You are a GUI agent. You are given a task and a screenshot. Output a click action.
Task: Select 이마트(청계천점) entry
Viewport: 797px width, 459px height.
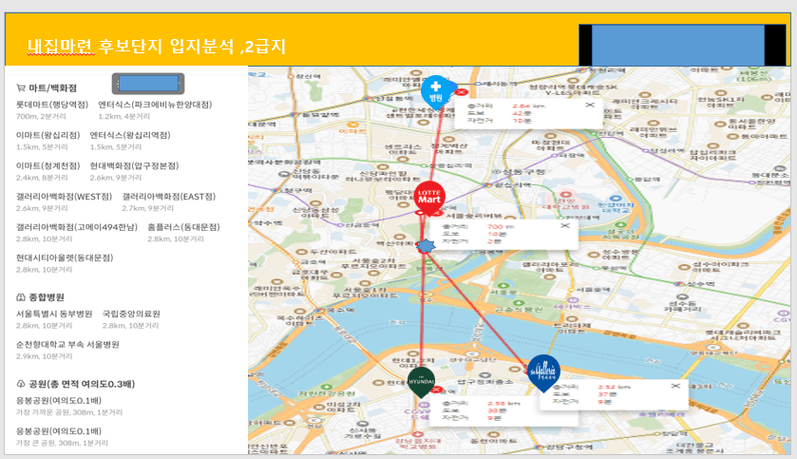(48, 166)
